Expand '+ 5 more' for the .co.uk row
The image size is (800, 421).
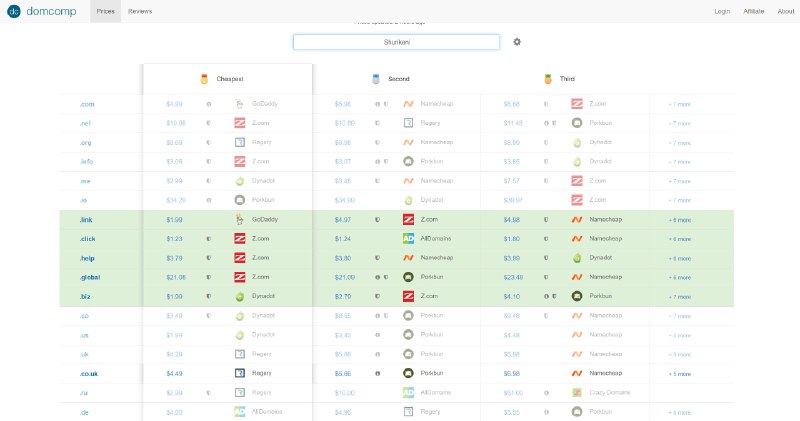pyautogui.click(x=679, y=374)
